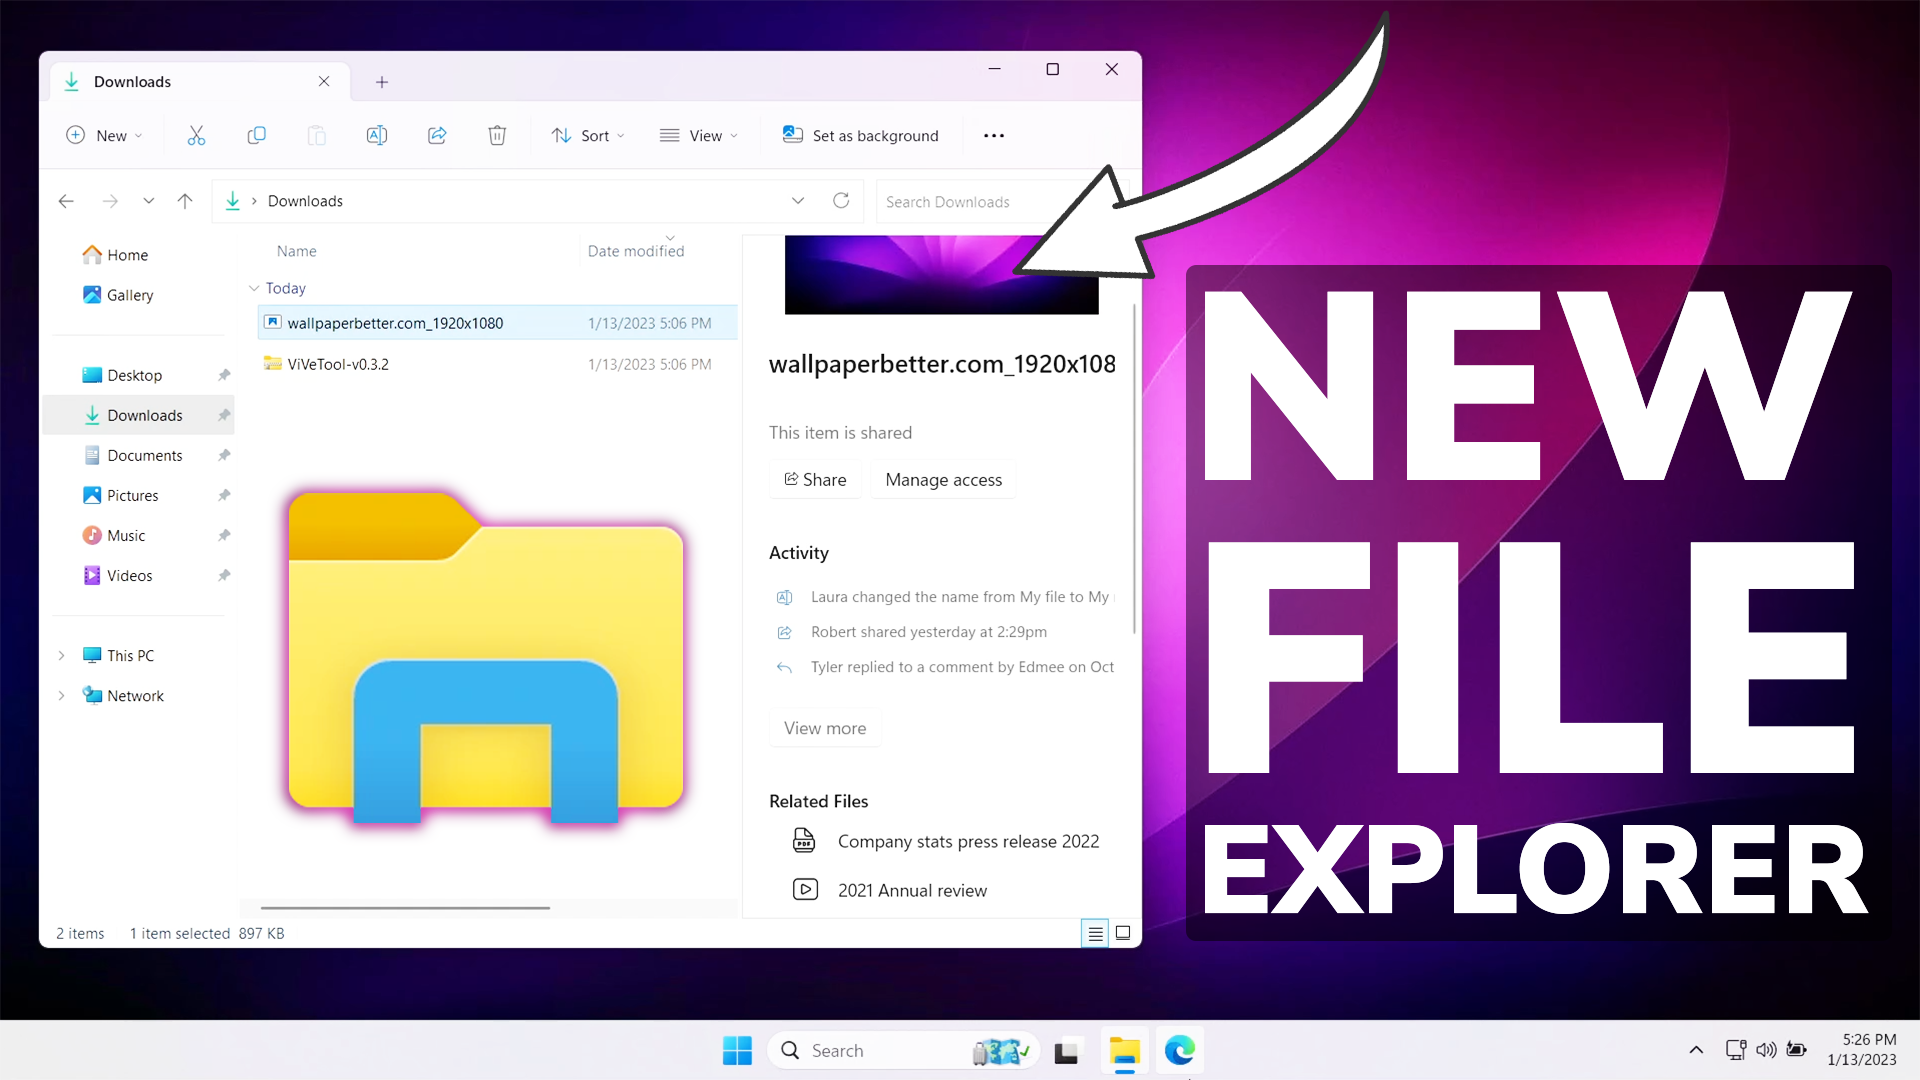Open Microsoft Edge from the taskbar

click(1180, 1051)
